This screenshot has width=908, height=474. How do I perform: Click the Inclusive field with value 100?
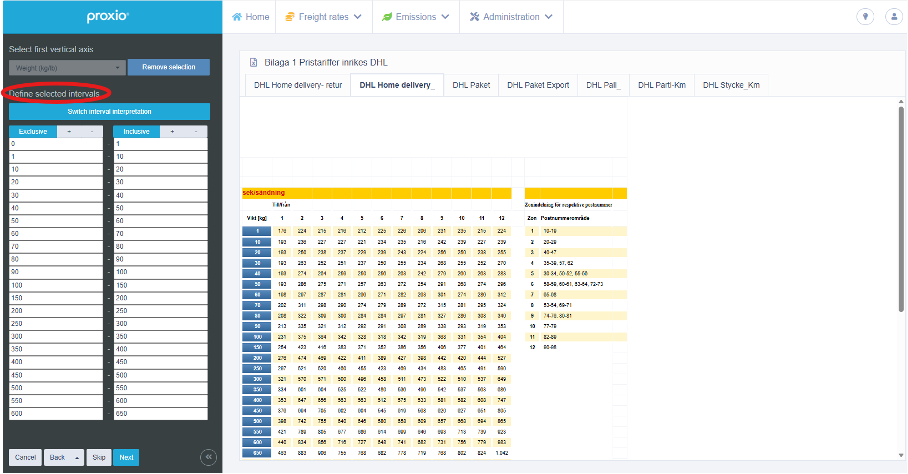click(x=160, y=272)
